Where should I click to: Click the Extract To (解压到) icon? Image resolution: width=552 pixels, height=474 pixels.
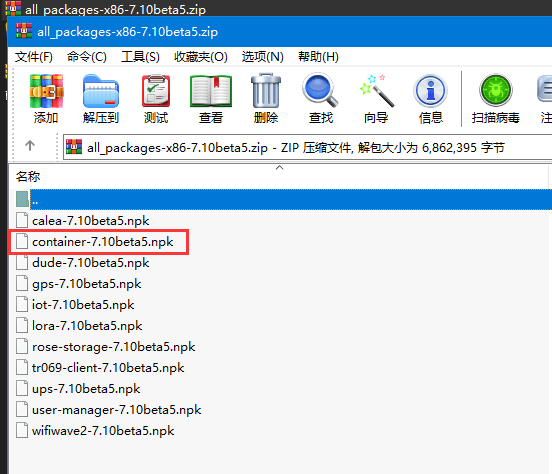click(101, 99)
